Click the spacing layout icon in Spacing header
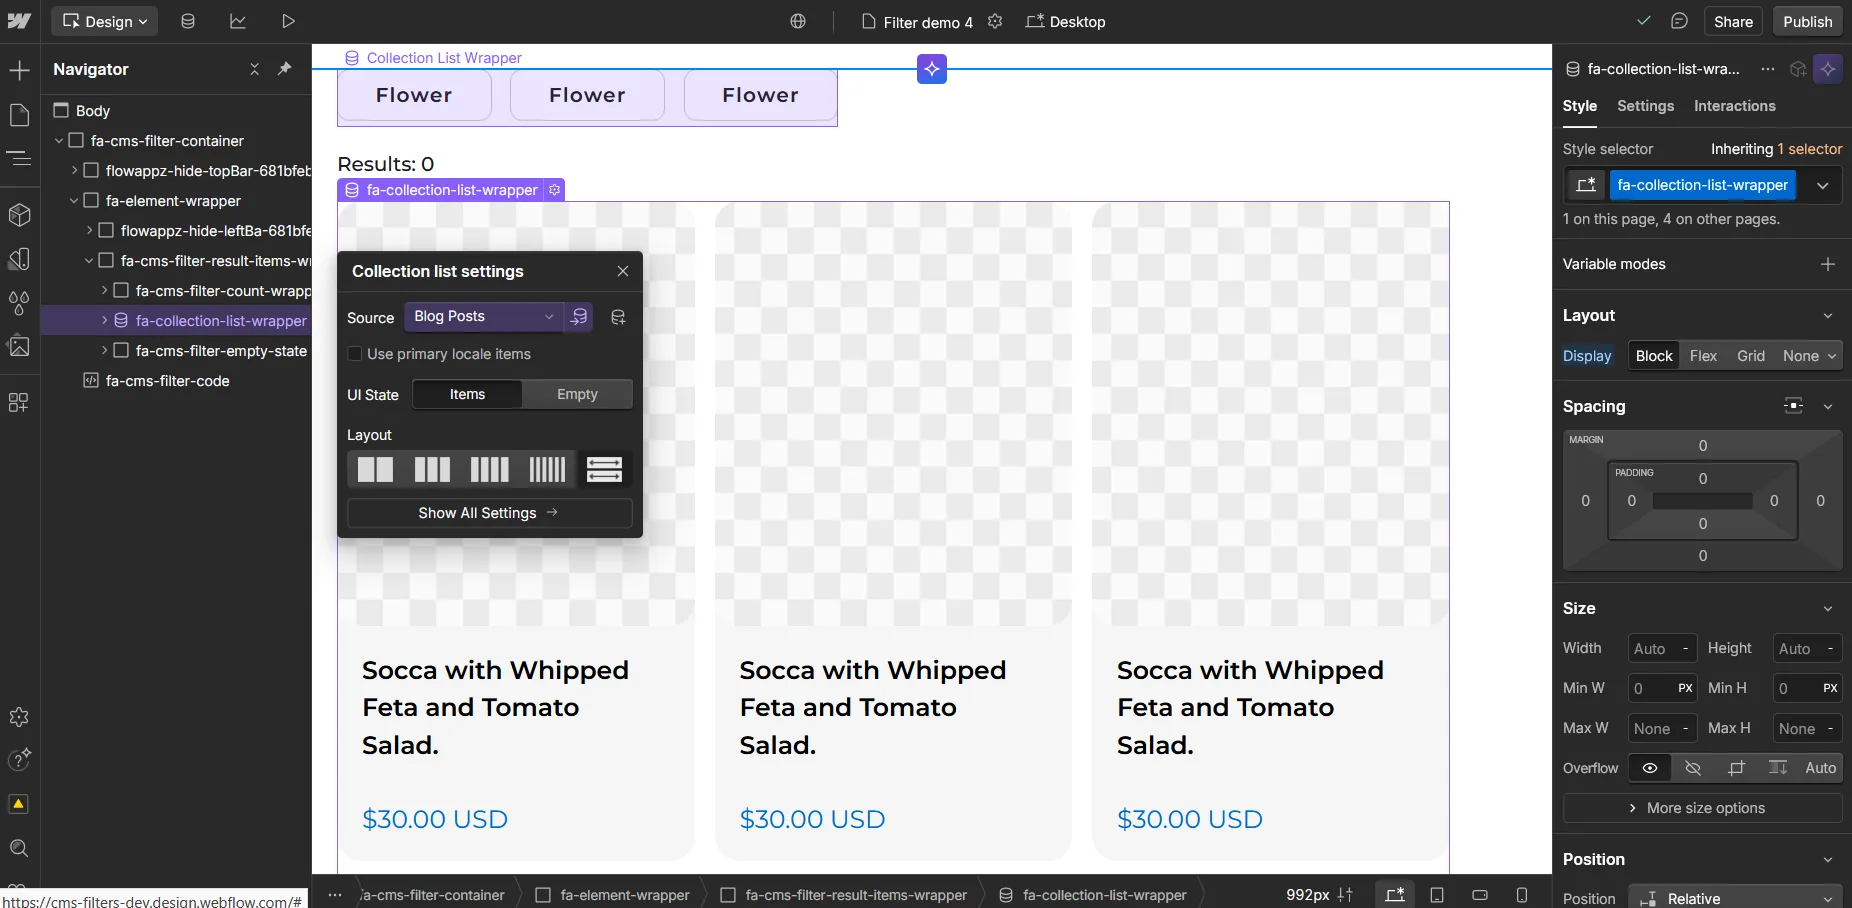 [1793, 406]
